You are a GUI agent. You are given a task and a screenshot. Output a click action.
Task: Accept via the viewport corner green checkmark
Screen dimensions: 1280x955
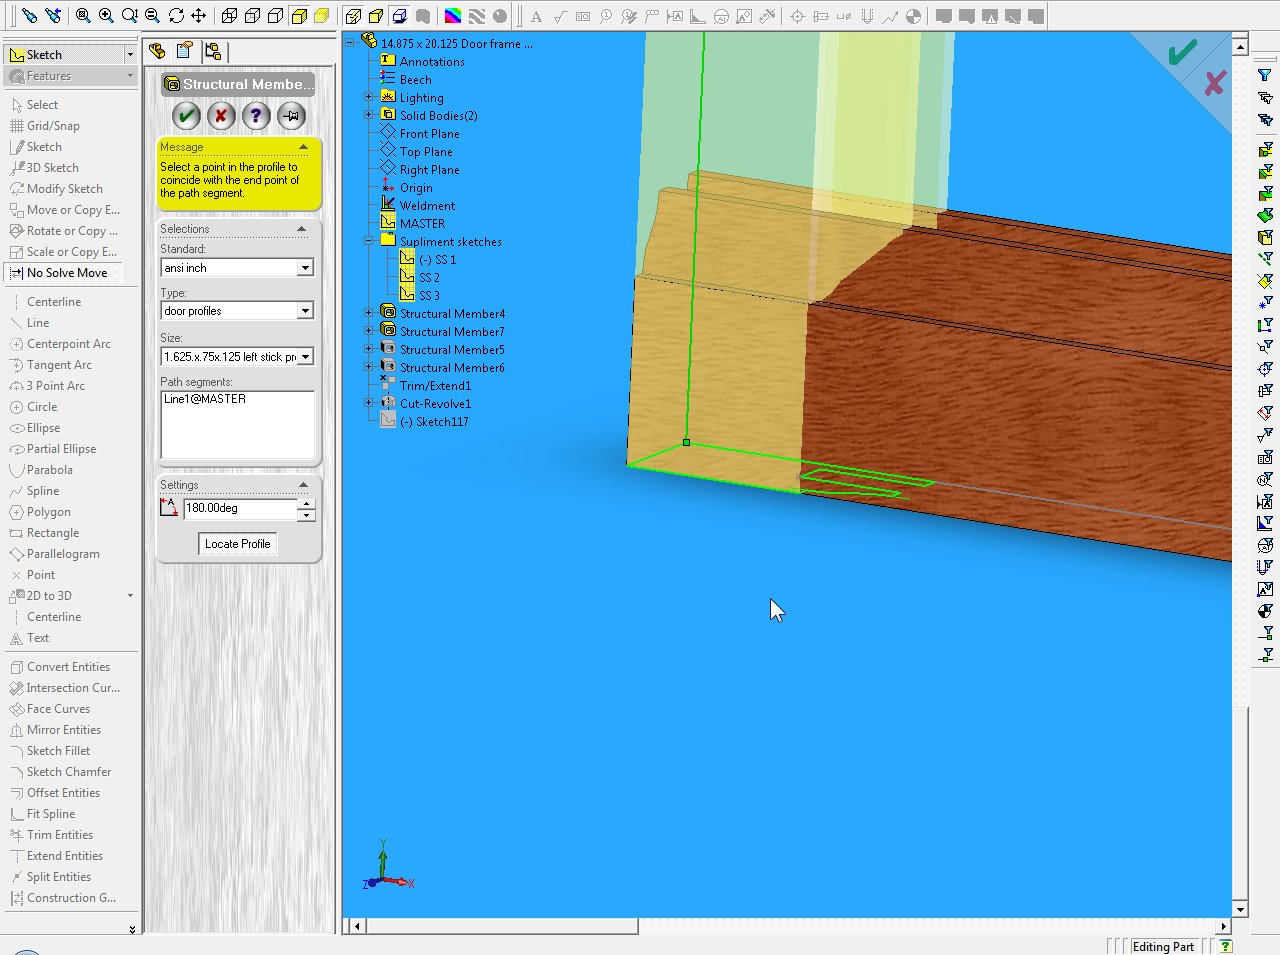[1182, 53]
